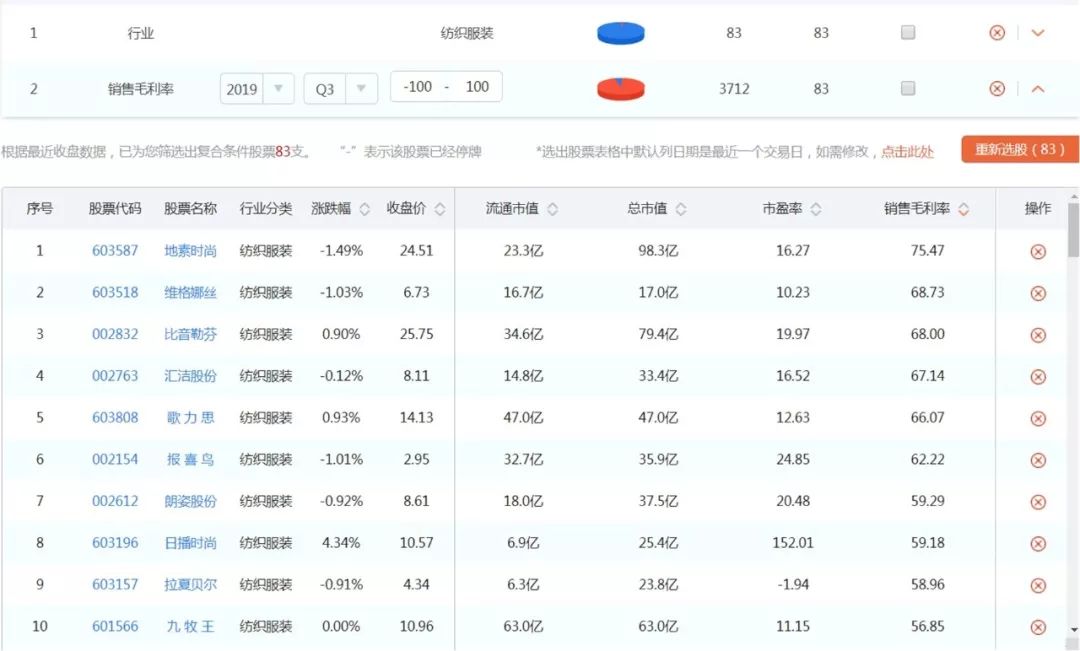Open stock name 拉夏贝尔
The width and height of the screenshot is (1080, 651).
[x=190, y=584]
